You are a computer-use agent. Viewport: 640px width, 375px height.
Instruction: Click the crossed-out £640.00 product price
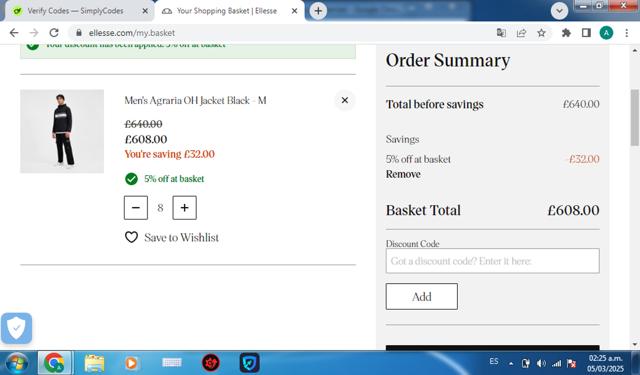(x=143, y=124)
